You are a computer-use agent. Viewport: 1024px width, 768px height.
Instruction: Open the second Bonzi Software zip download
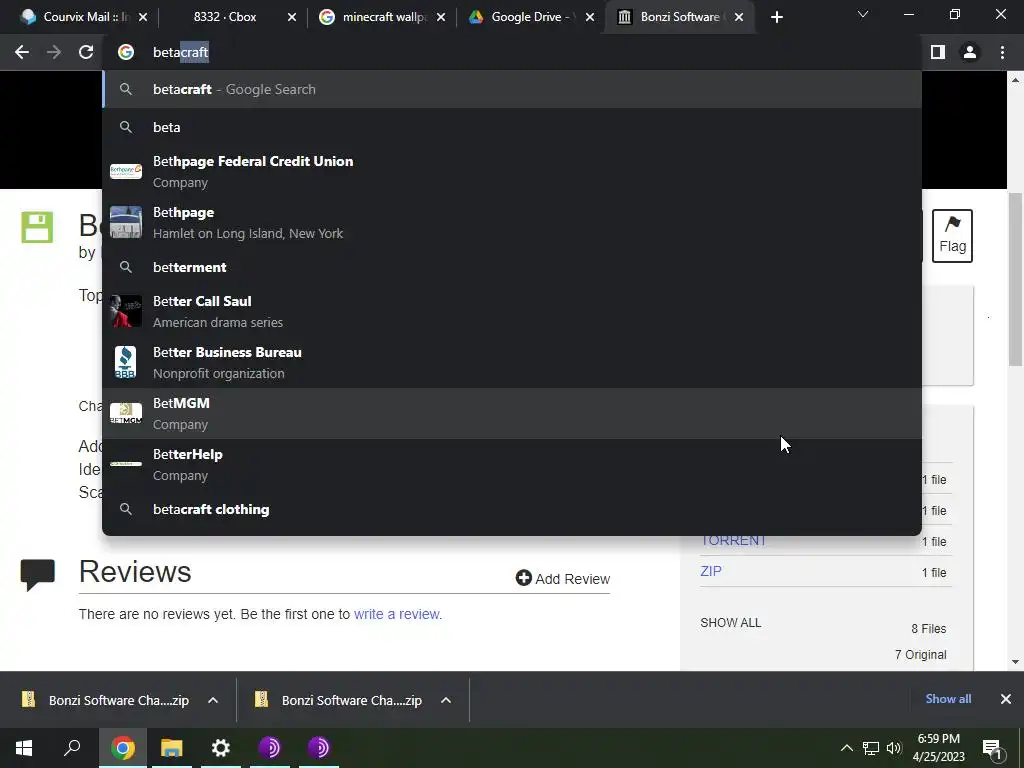pyautogui.click(x=339, y=700)
